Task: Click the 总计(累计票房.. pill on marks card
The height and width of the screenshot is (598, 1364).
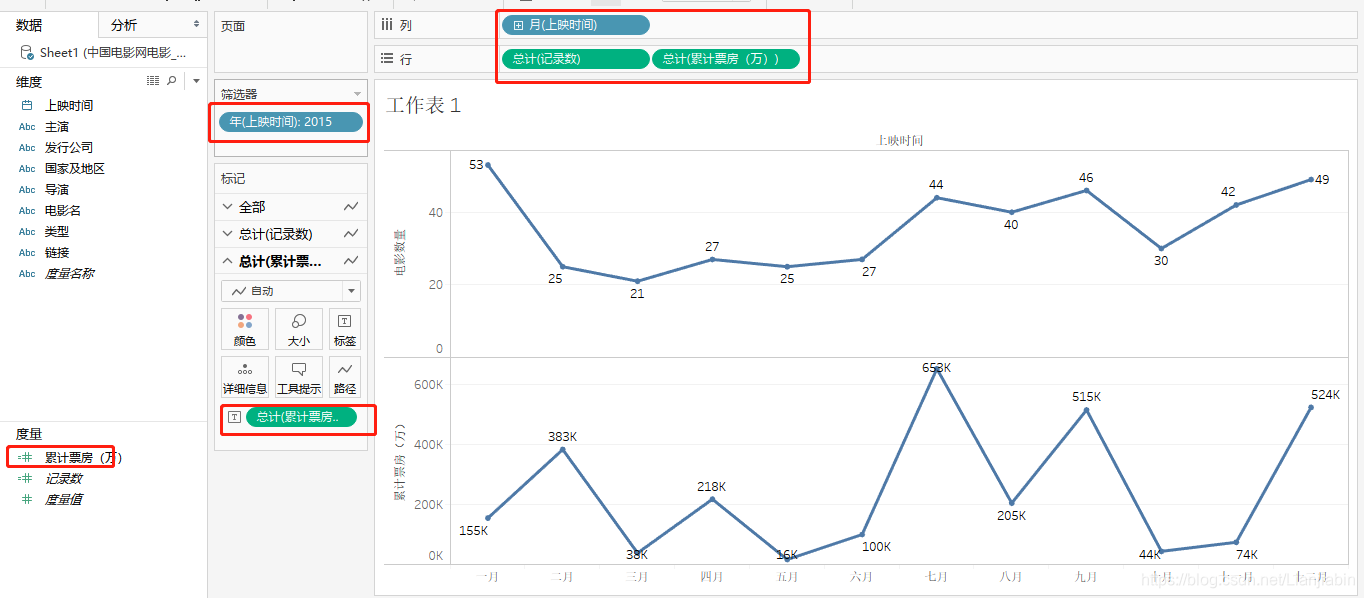Action: click(x=301, y=417)
